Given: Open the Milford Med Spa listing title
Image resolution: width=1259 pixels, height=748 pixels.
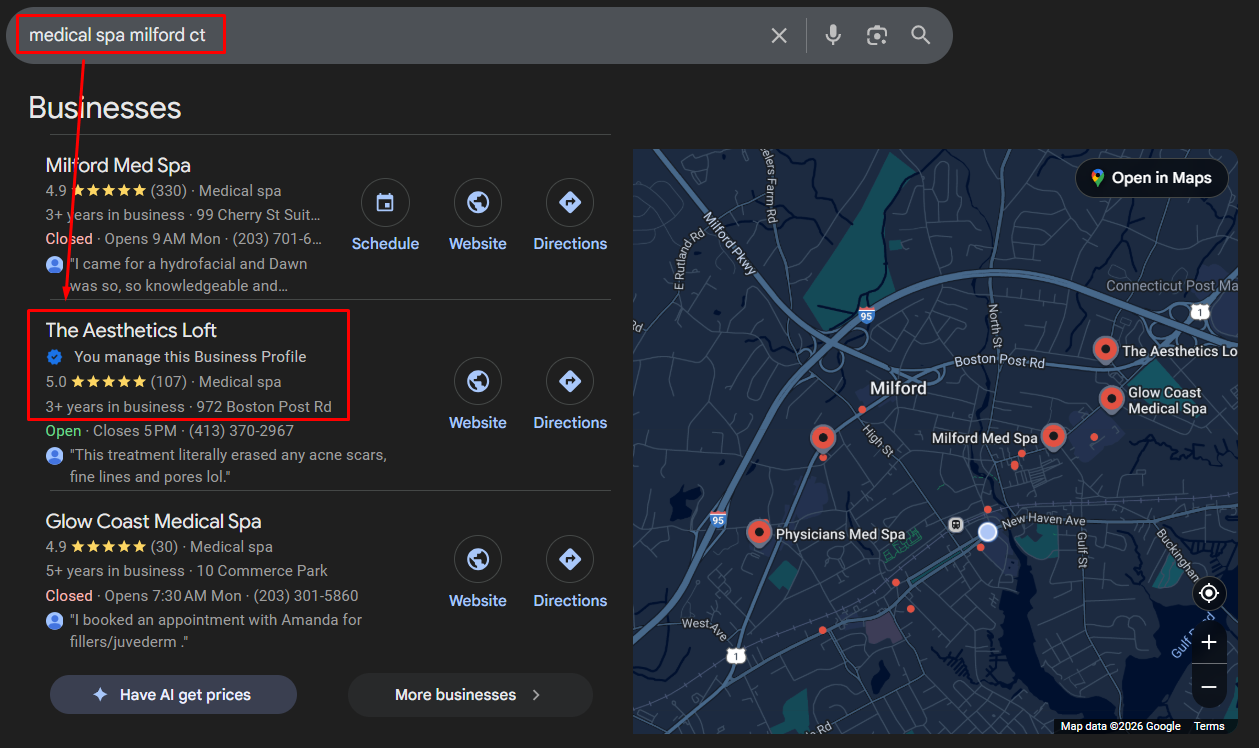Looking at the screenshot, I should coord(118,165).
